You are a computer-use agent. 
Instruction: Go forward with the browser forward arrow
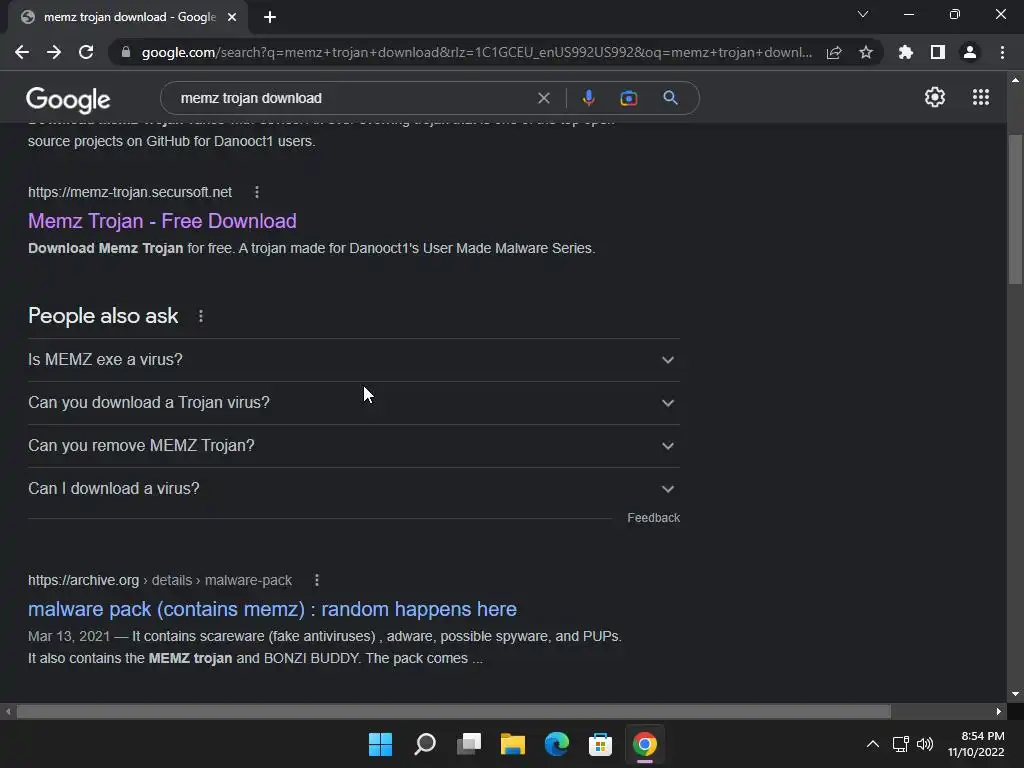(54, 52)
